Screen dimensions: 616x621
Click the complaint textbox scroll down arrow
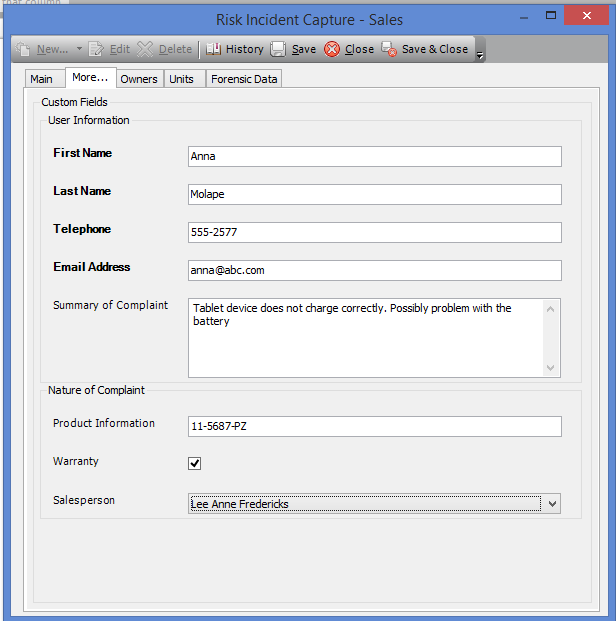pyautogui.click(x=551, y=368)
